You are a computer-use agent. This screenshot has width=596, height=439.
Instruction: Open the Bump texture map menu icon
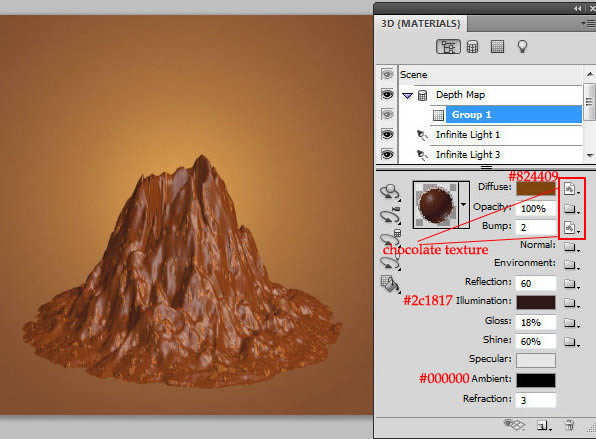point(571,228)
